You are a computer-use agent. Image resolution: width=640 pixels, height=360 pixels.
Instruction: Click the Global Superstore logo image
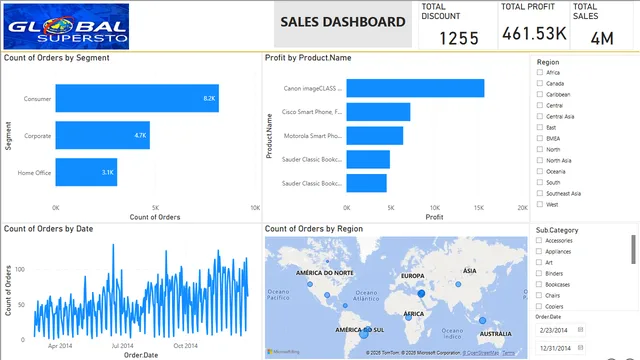pyautogui.click(x=66, y=27)
